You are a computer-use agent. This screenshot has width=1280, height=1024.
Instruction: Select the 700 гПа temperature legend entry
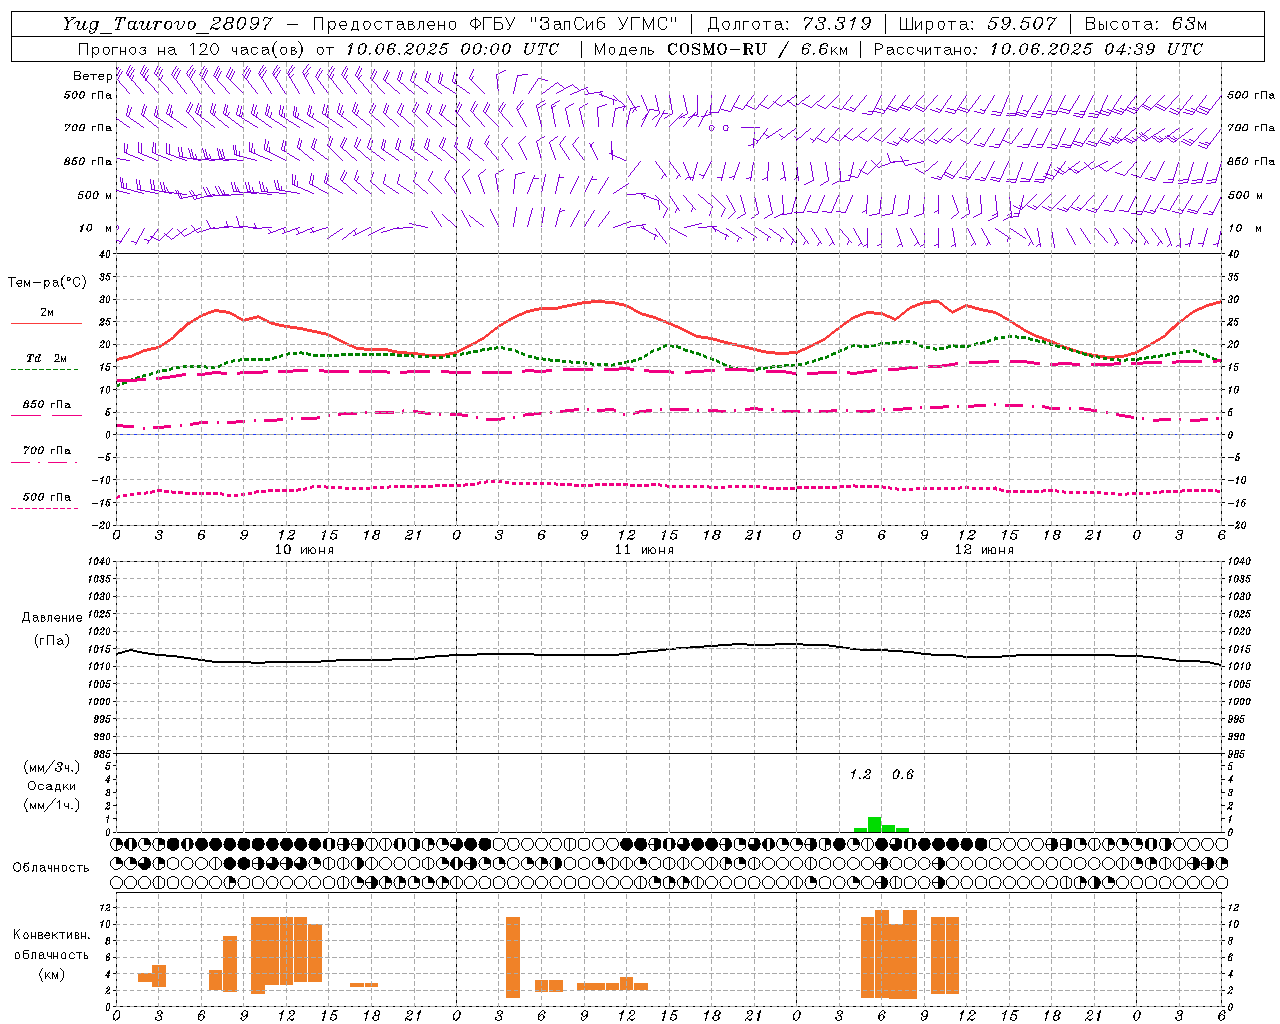coord(47,451)
